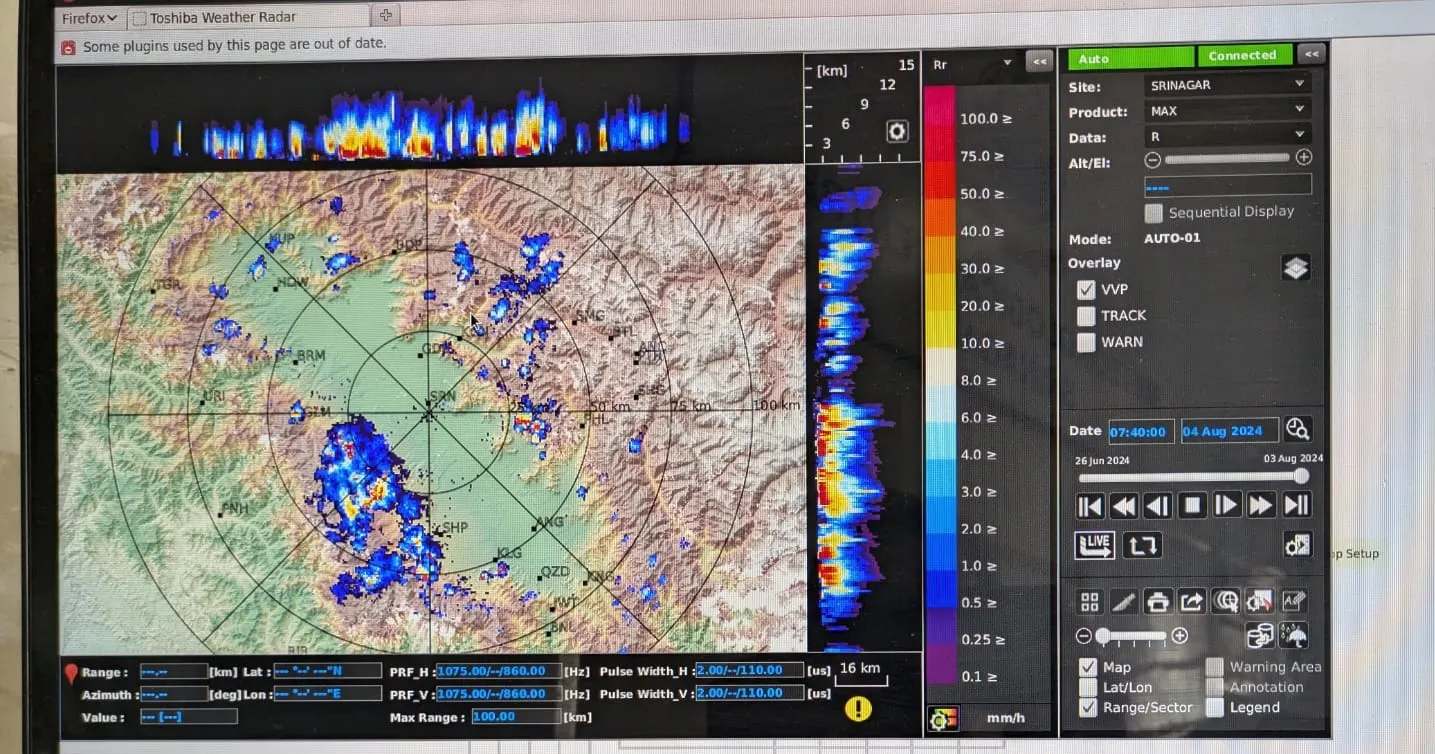Open the Firefox menu dropdown

coord(89,17)
